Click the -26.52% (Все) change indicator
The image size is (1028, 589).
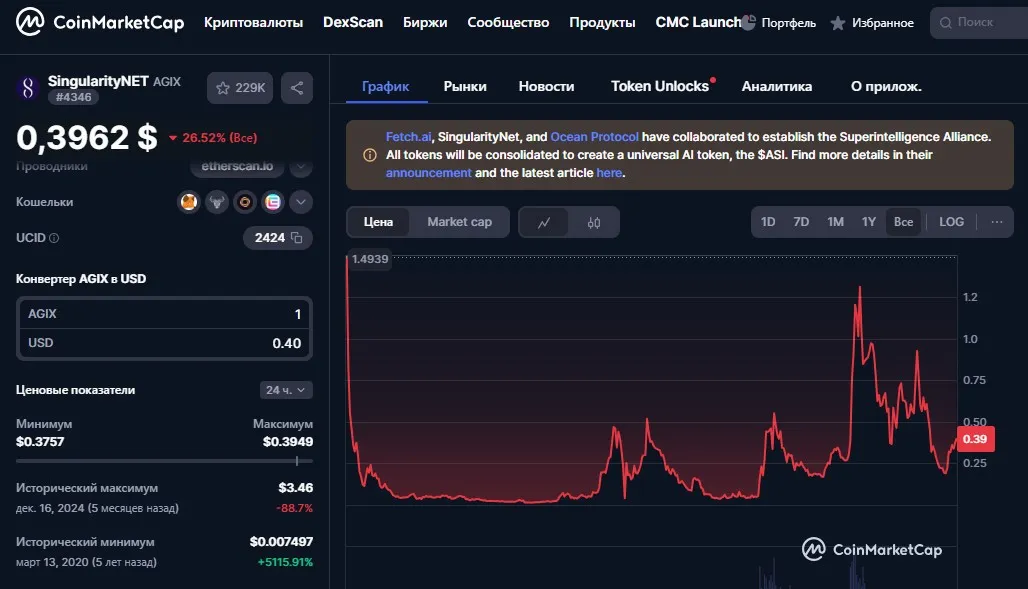pos(213,138)
